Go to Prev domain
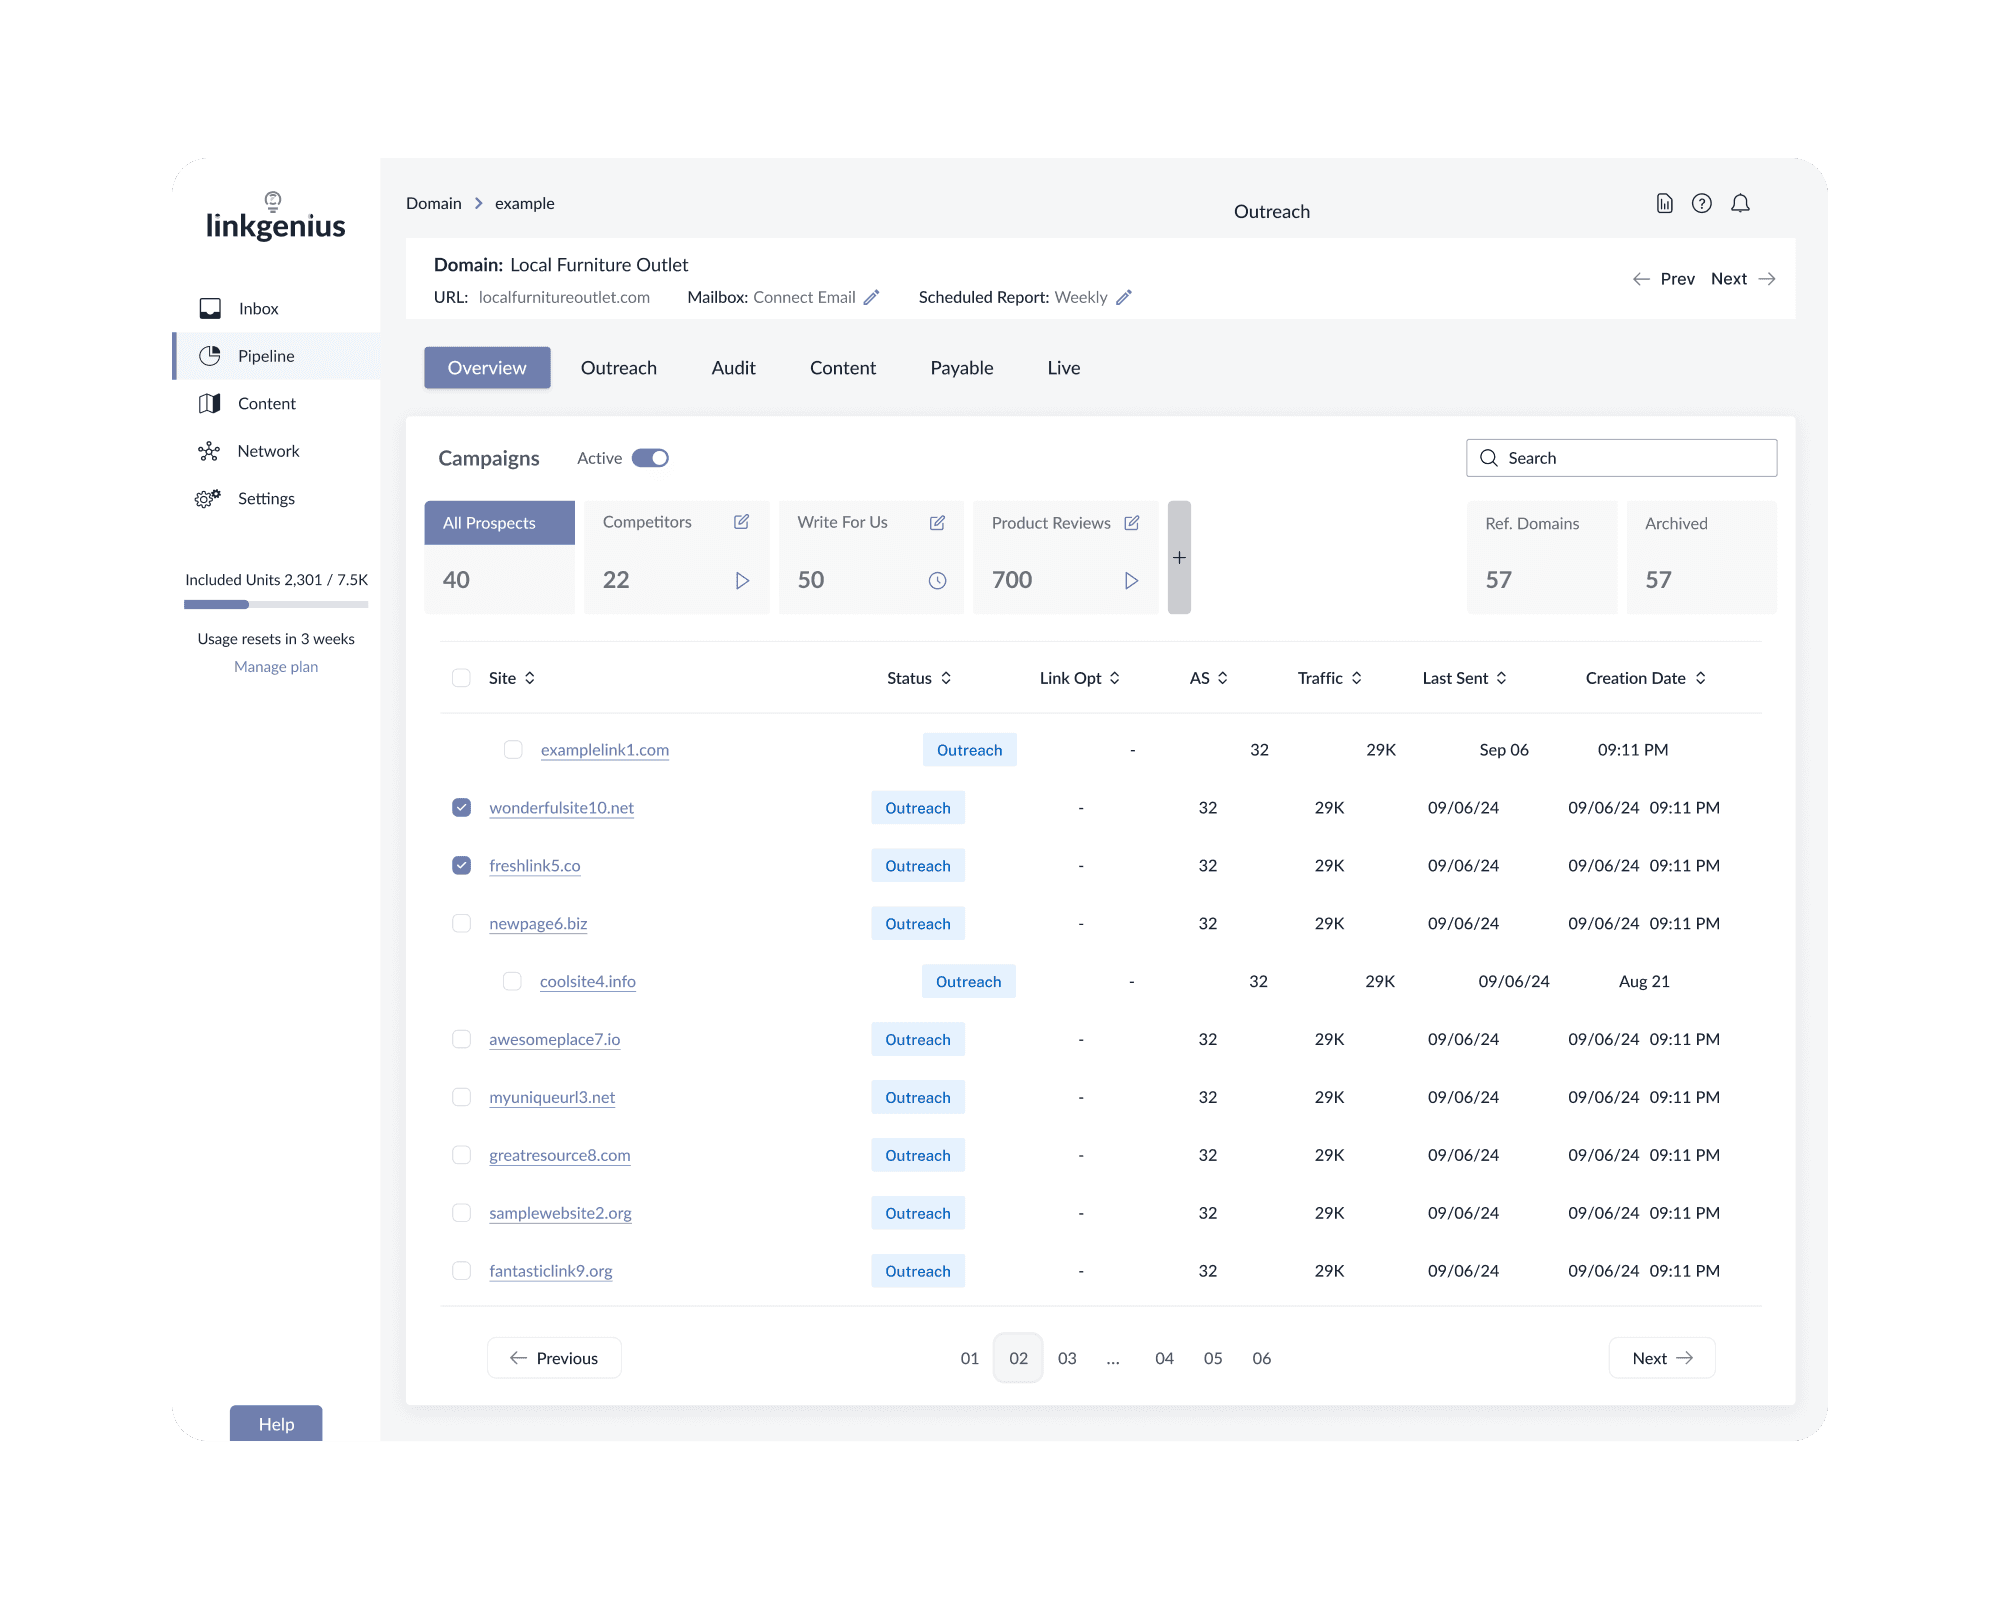 pos(1664,279)
